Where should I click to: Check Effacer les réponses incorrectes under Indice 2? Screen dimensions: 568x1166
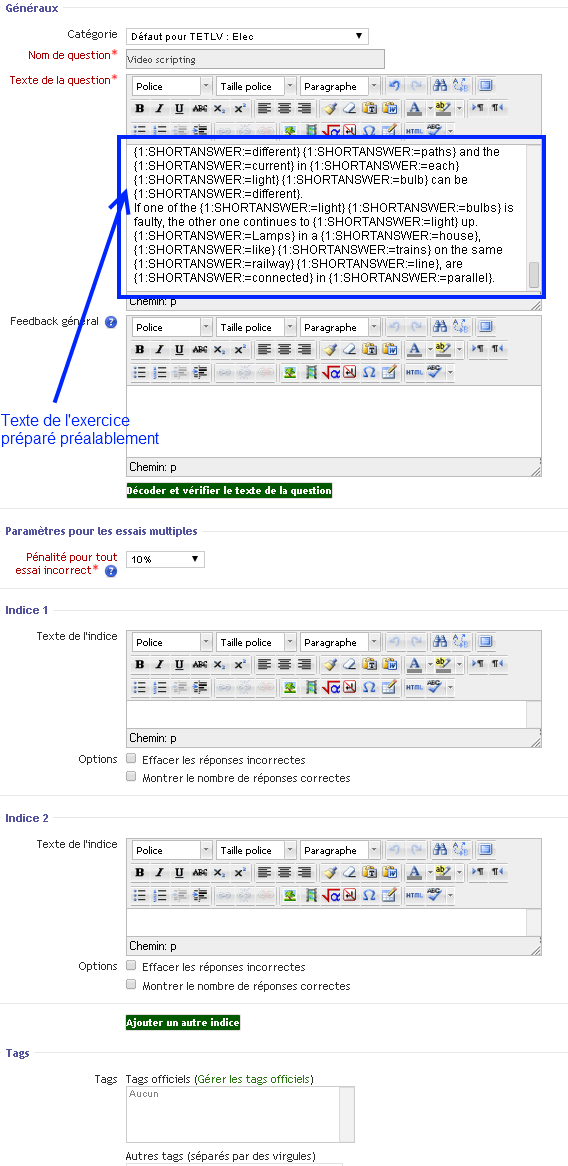[131, 967]
